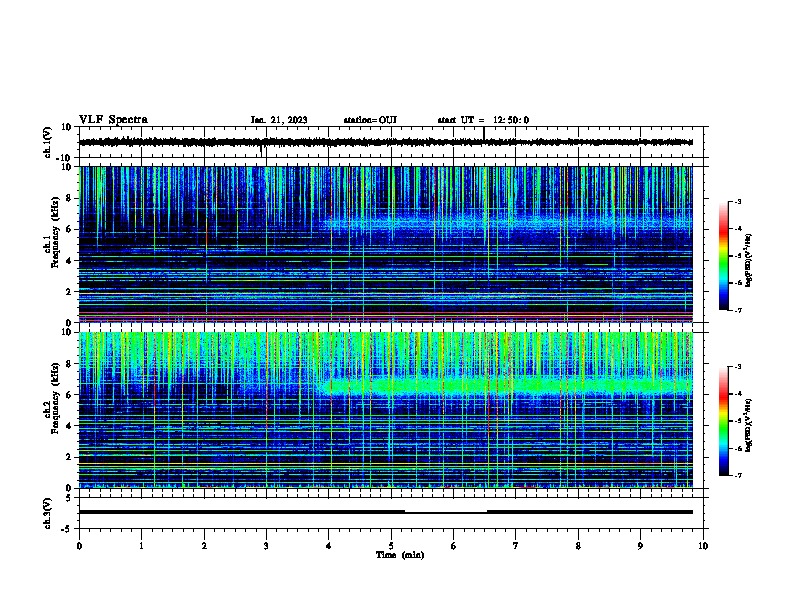This screenshot has width=792, height=612.
Task: Click the time axis tick label "1"
Action: pos(141,546)
